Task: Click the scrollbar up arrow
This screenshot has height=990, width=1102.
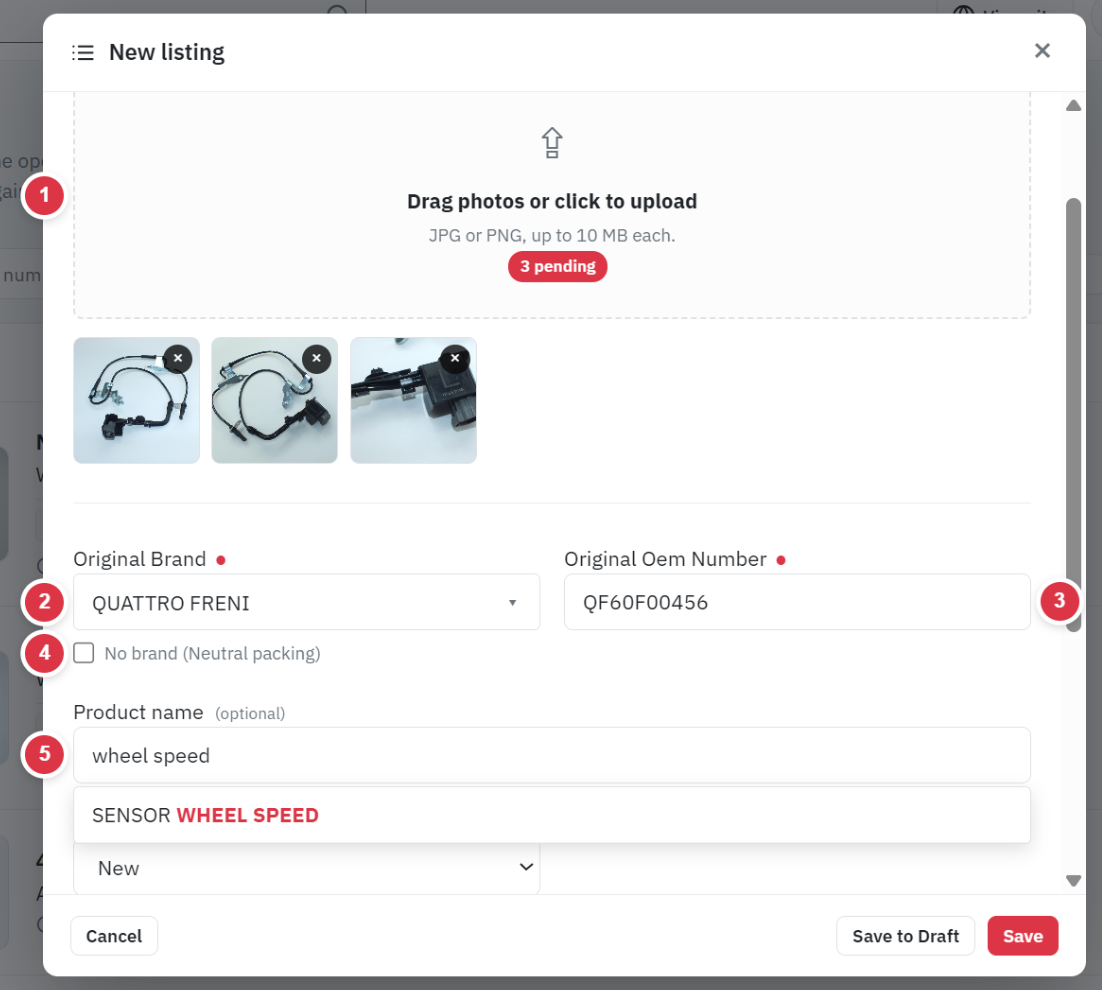Action: (1073, 105)
